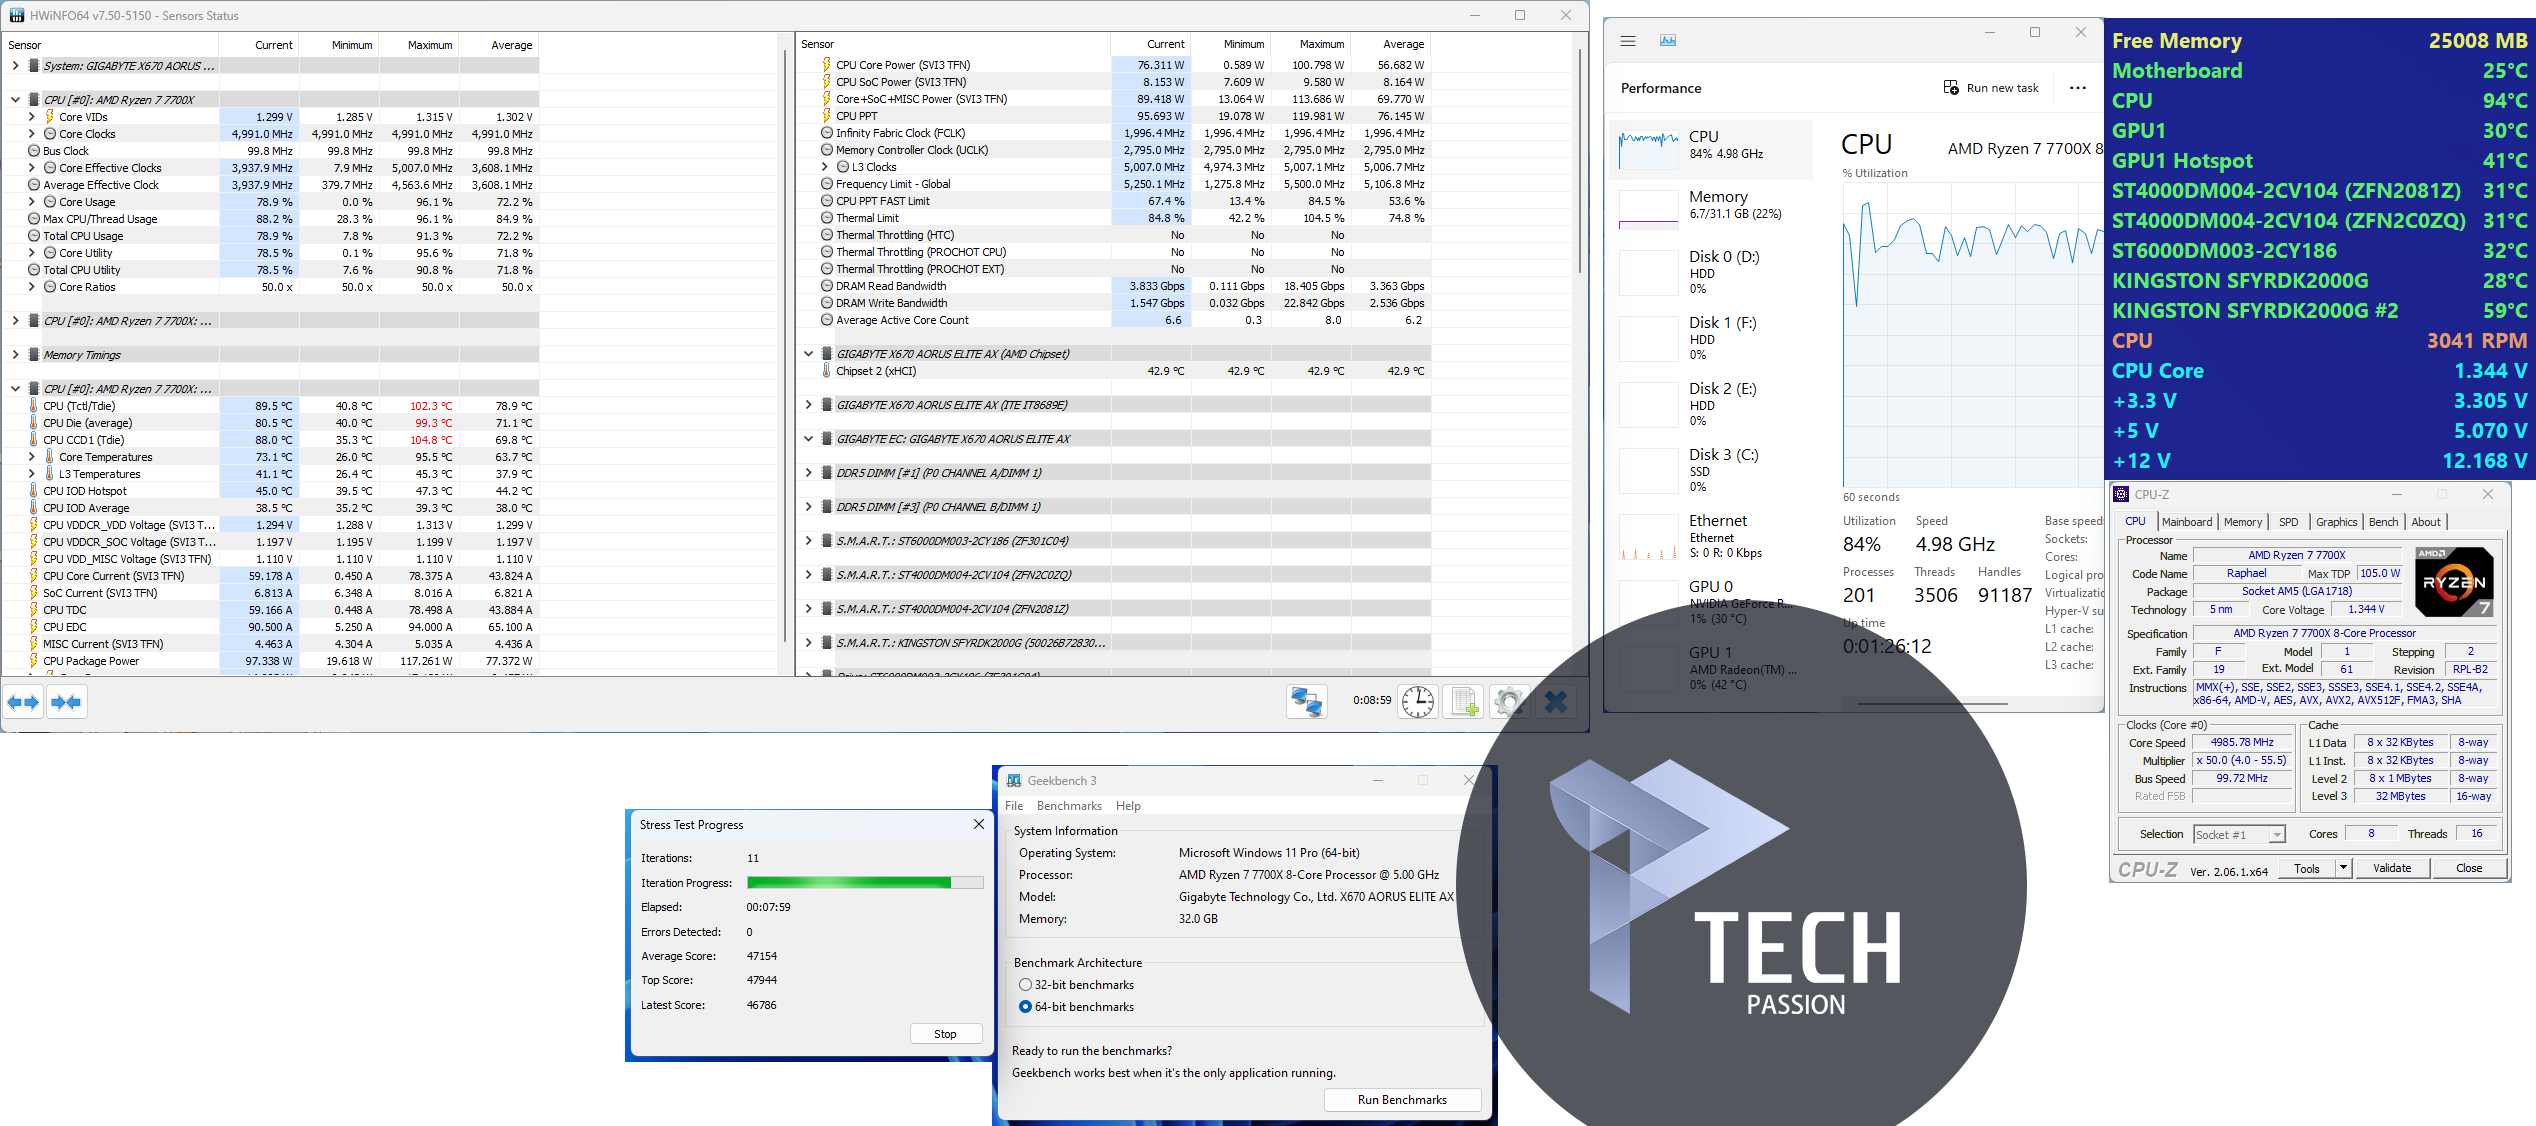Click the clock reset timer icon
The width and height of the screenshot is (2536, 1126).
coord(1417,702)
